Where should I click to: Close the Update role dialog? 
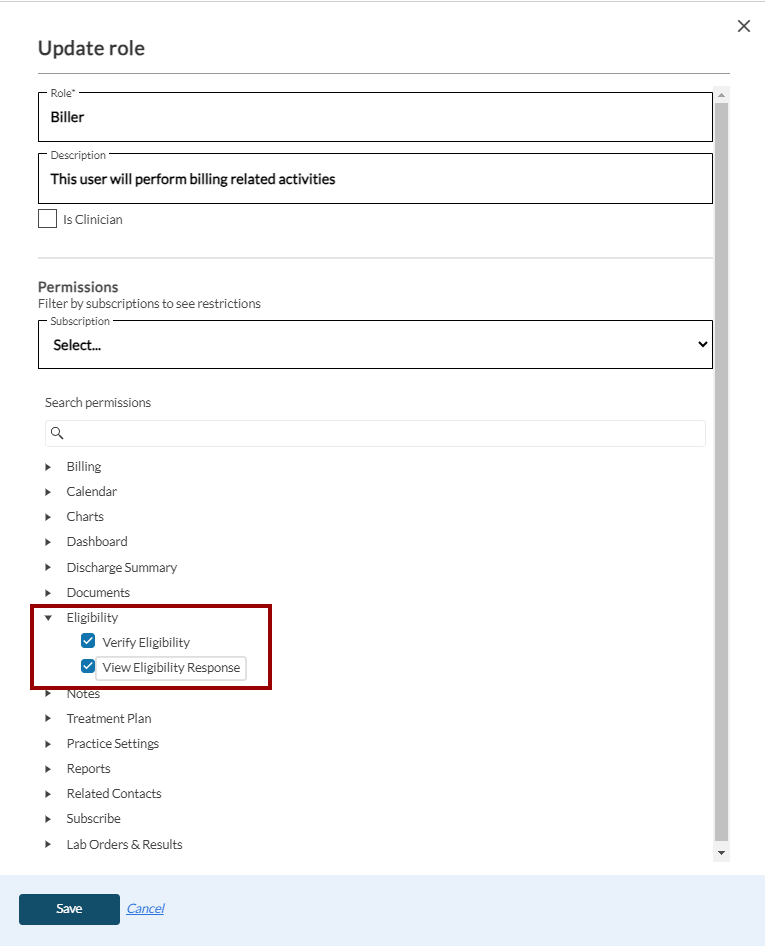pyautogui.click(x=743, y=27)
